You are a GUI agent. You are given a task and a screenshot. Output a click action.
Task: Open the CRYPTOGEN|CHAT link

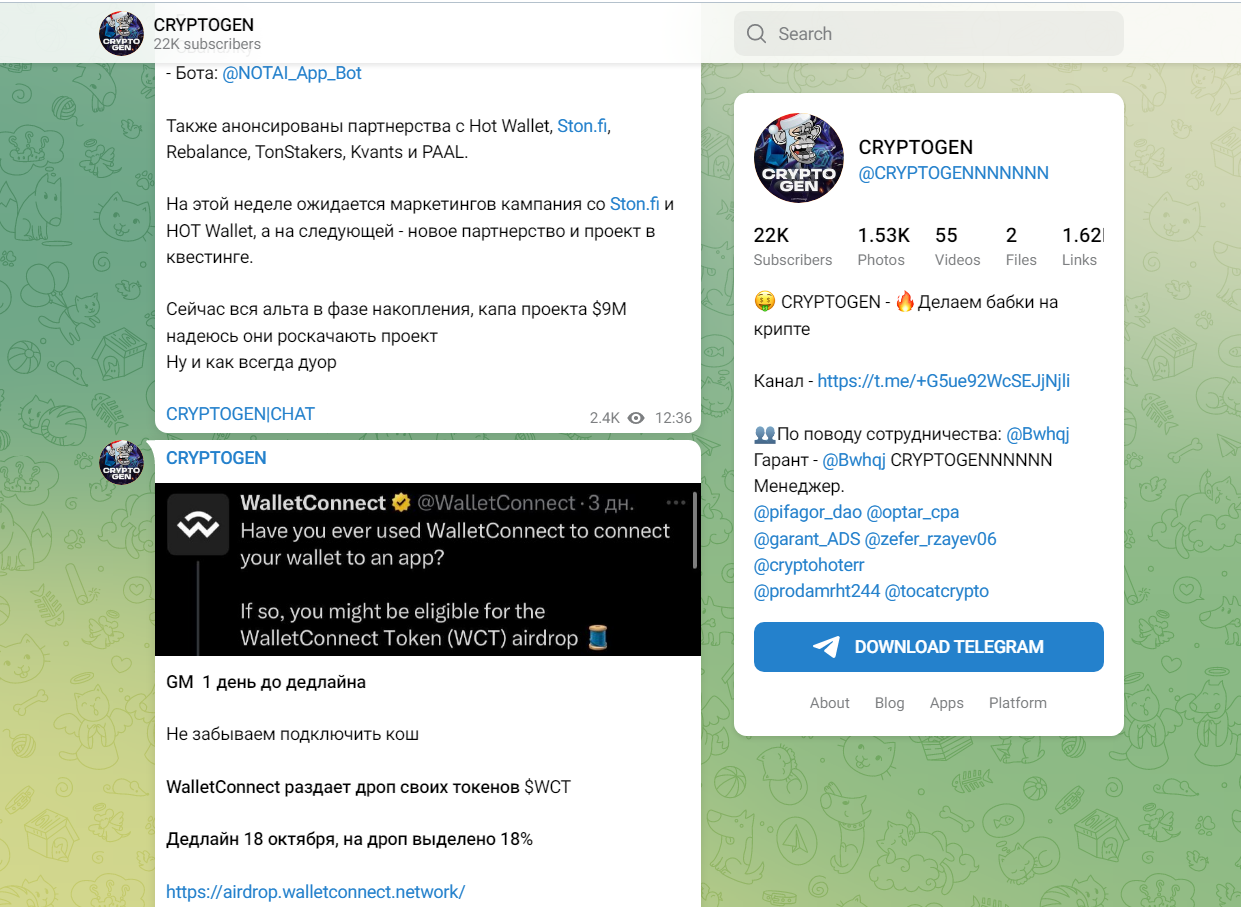[240, 414]
